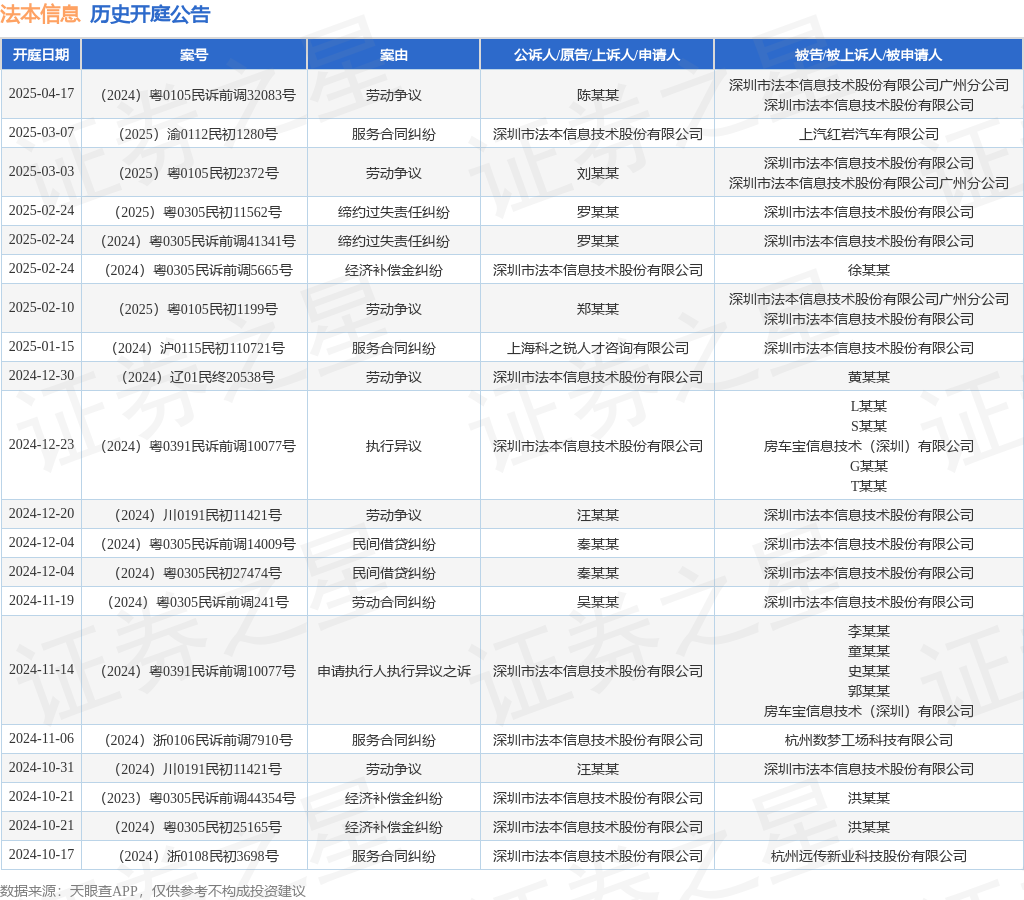Viewport: 1024px width, 900px height.
Task: Select defendant 徐某某
Action: tap(869, 270)
